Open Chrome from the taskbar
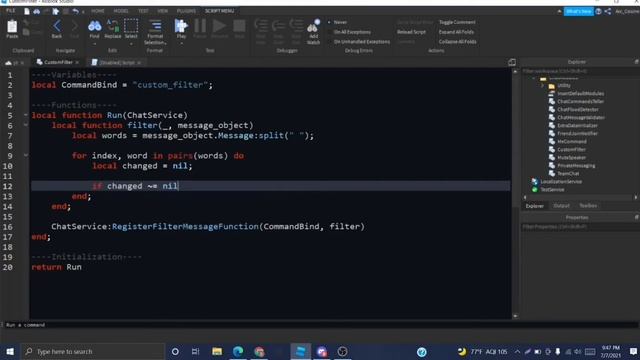The image size is (640, 360). click(259, 351)
